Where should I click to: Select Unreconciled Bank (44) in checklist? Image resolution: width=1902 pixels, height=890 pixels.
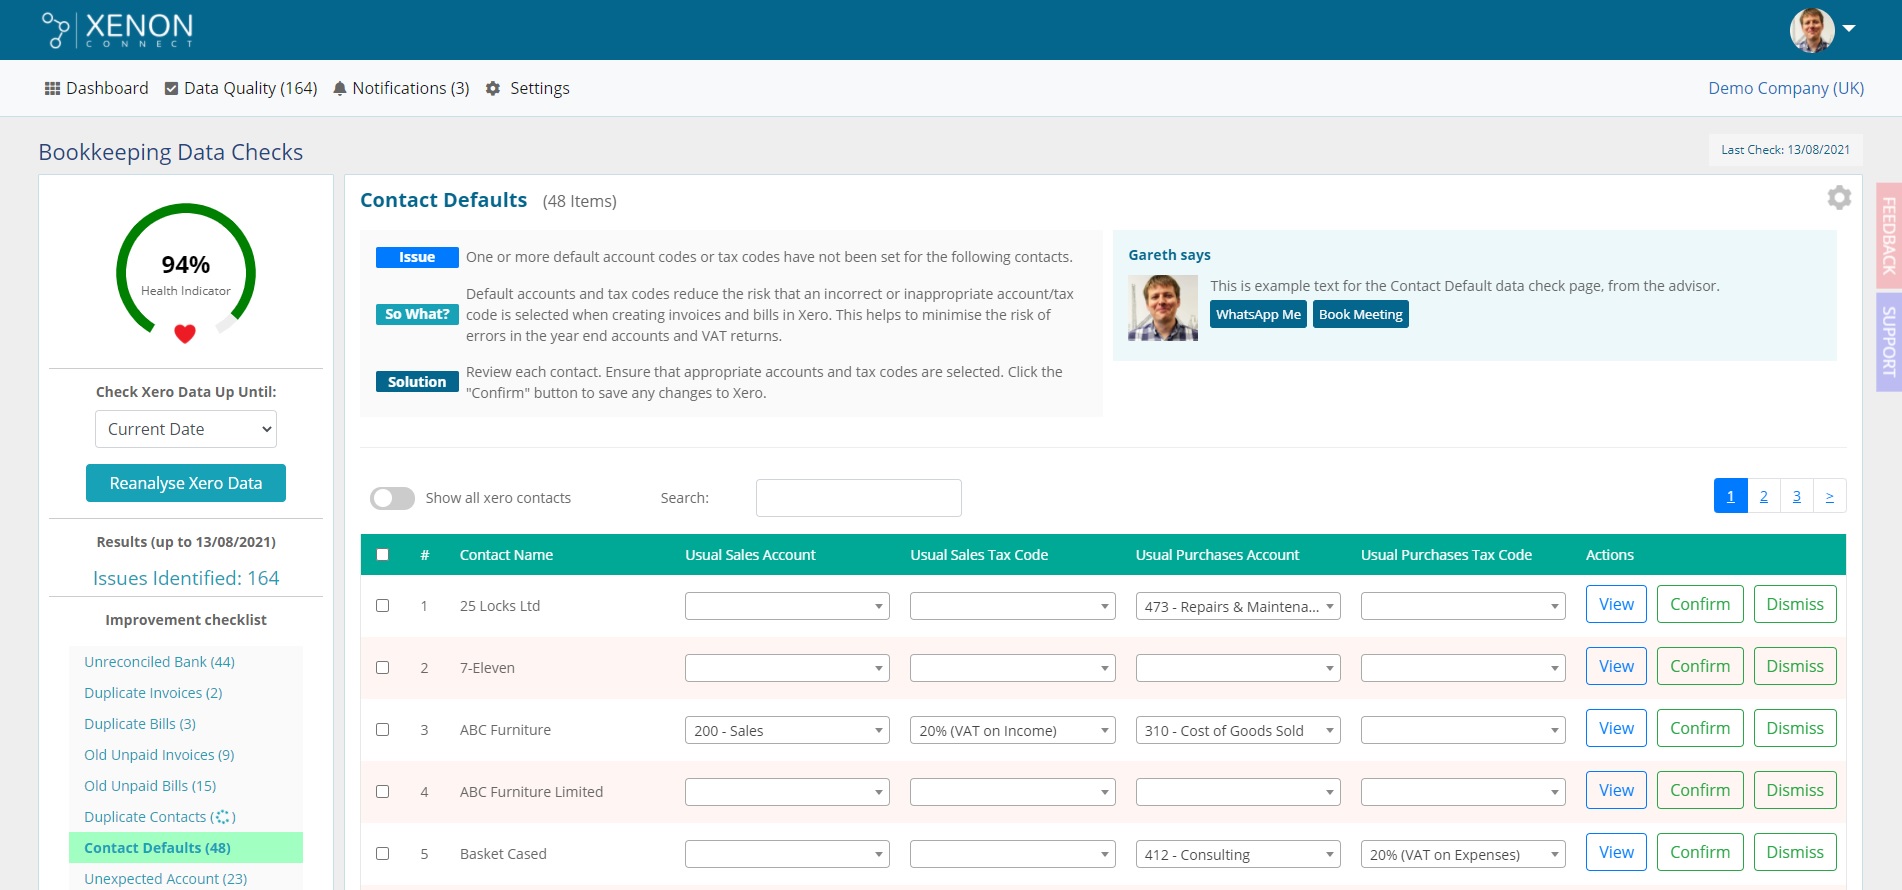point(159,662)
